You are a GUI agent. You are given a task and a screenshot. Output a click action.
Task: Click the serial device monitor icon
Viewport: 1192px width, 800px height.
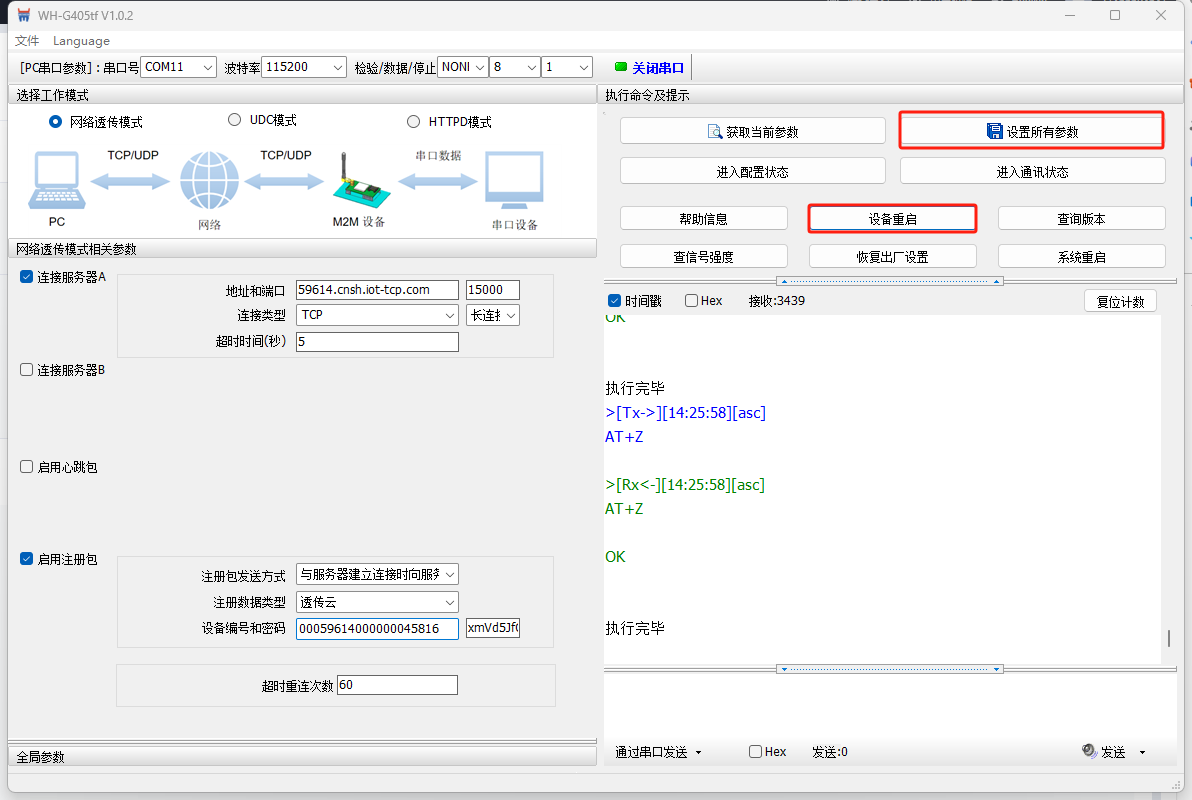click(514, 181)
